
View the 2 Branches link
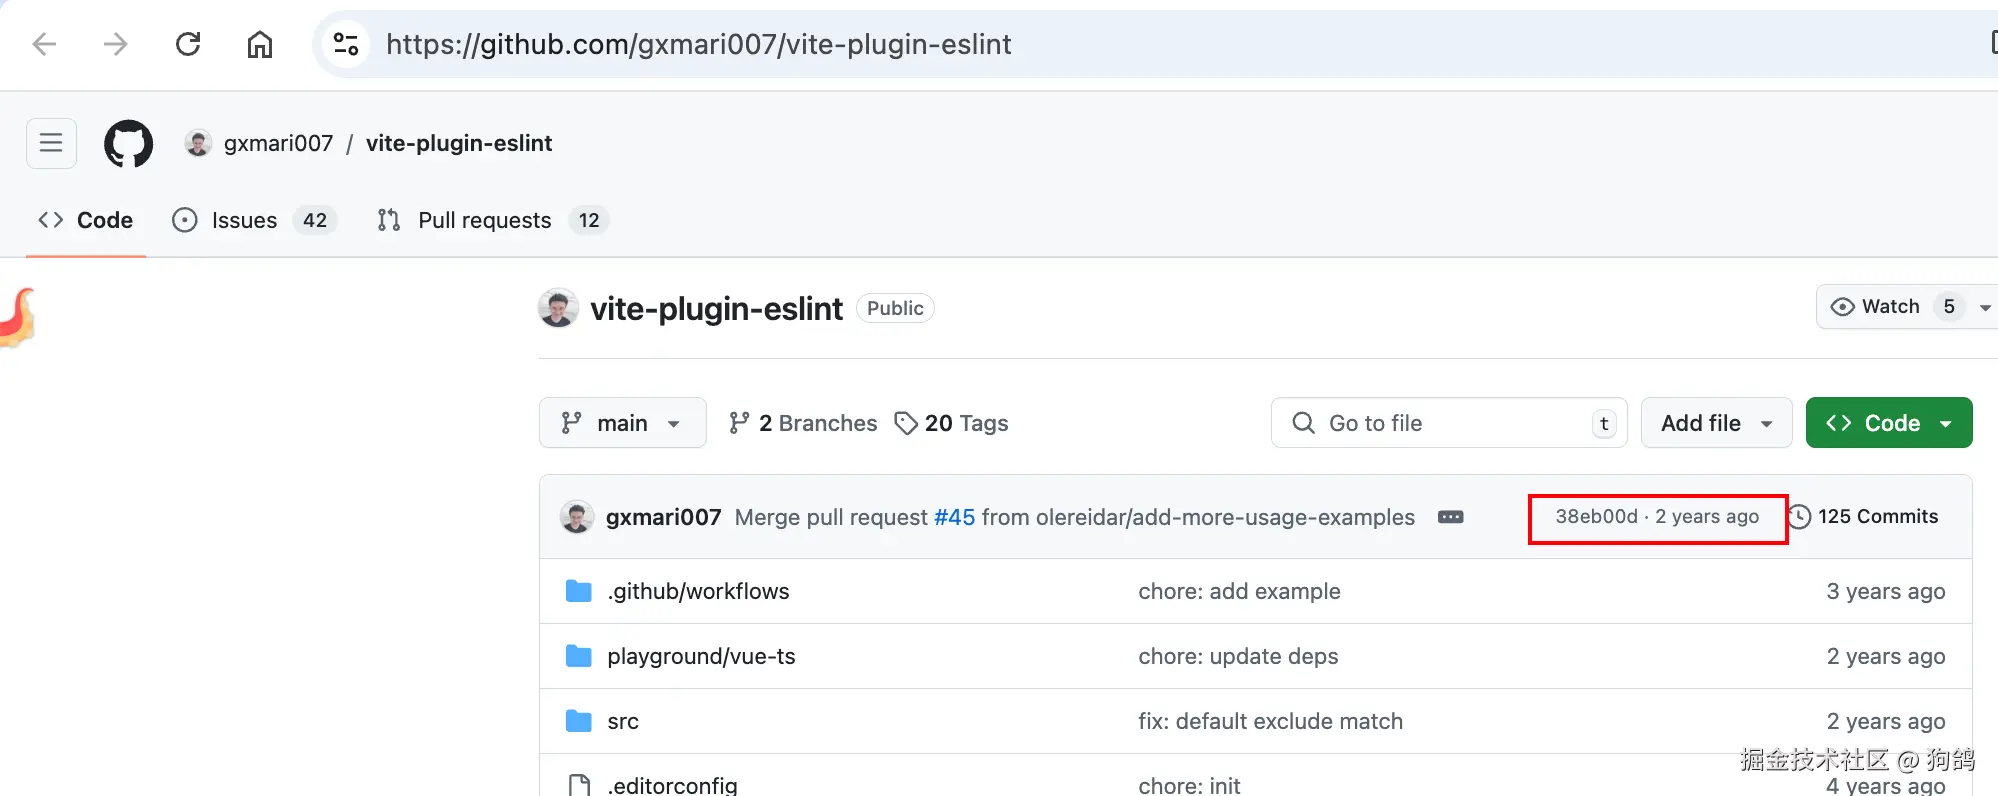803,423
